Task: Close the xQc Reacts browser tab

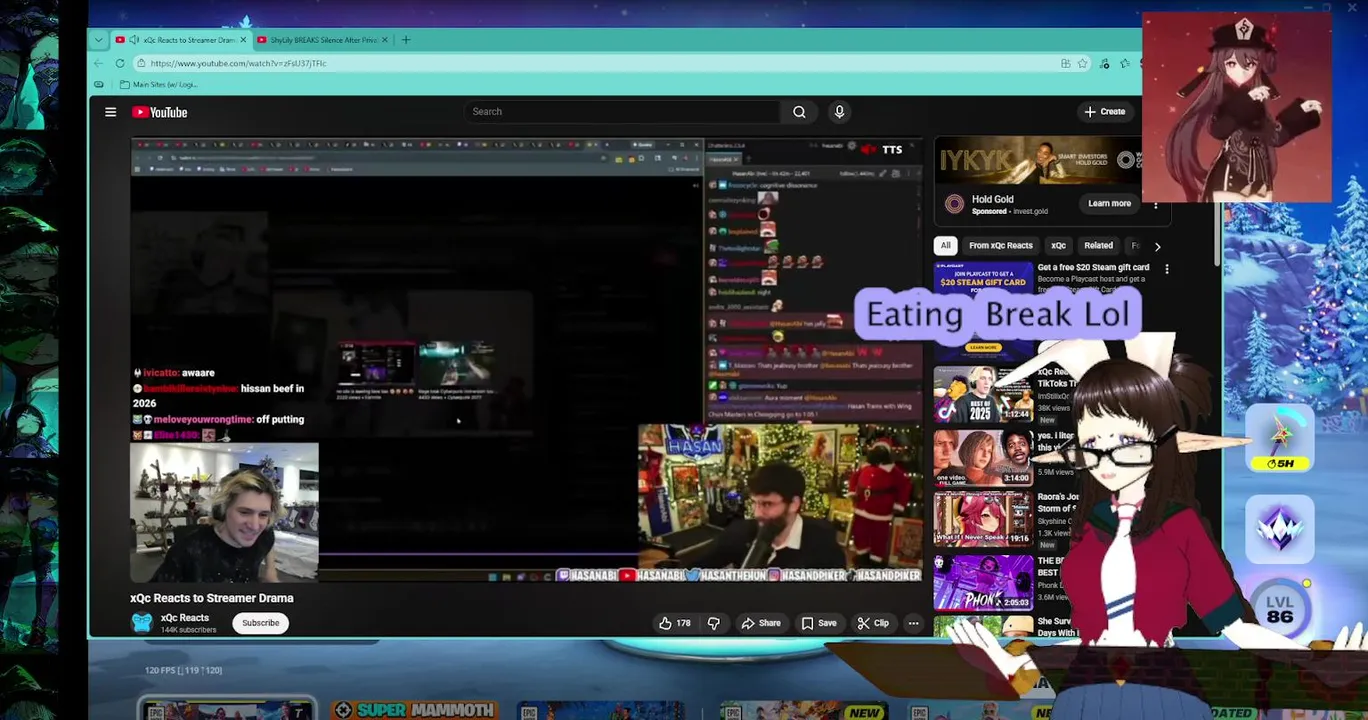Action: pos(243,40)
